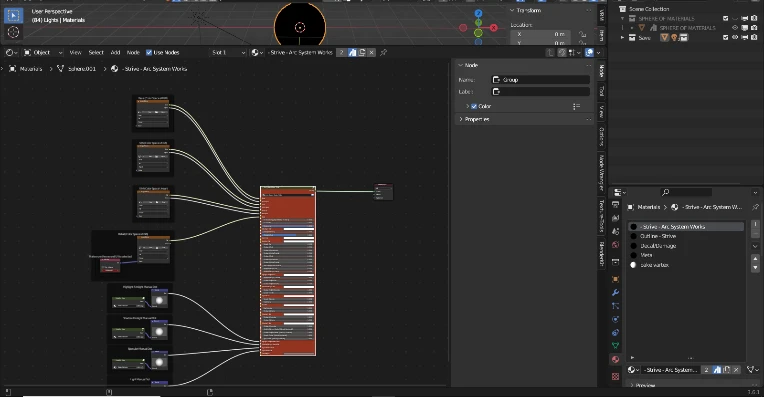Open the Node menu in node editor
Viewport: 764px width, 397px height.
(x=133, y=53)
